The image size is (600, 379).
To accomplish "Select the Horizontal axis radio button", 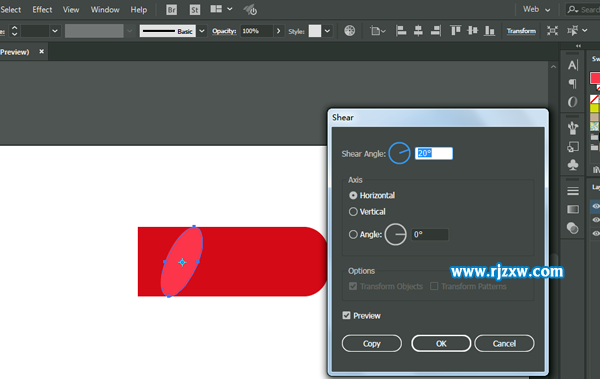I will [x=353, y=195].
